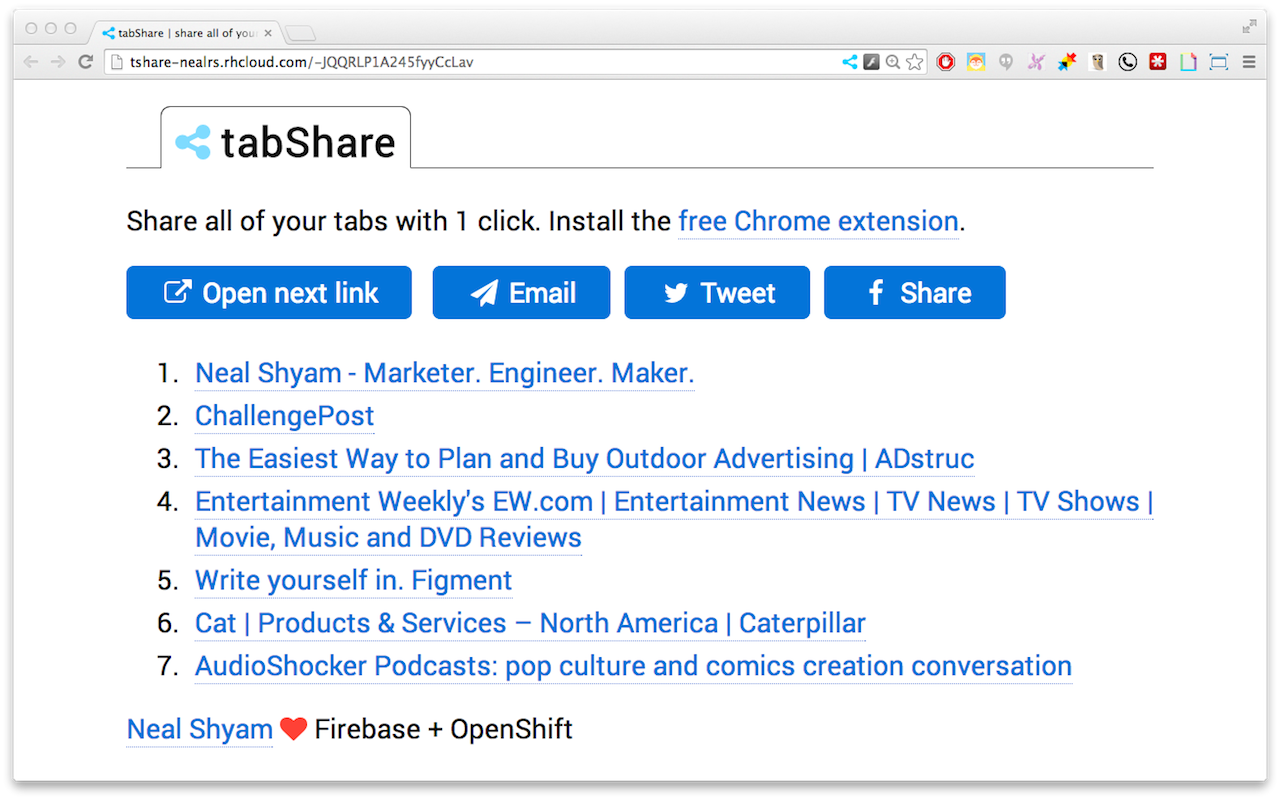Click the colorful arrows extension icon
This screenshot has height=800, width=1280.
point(1067,62)
